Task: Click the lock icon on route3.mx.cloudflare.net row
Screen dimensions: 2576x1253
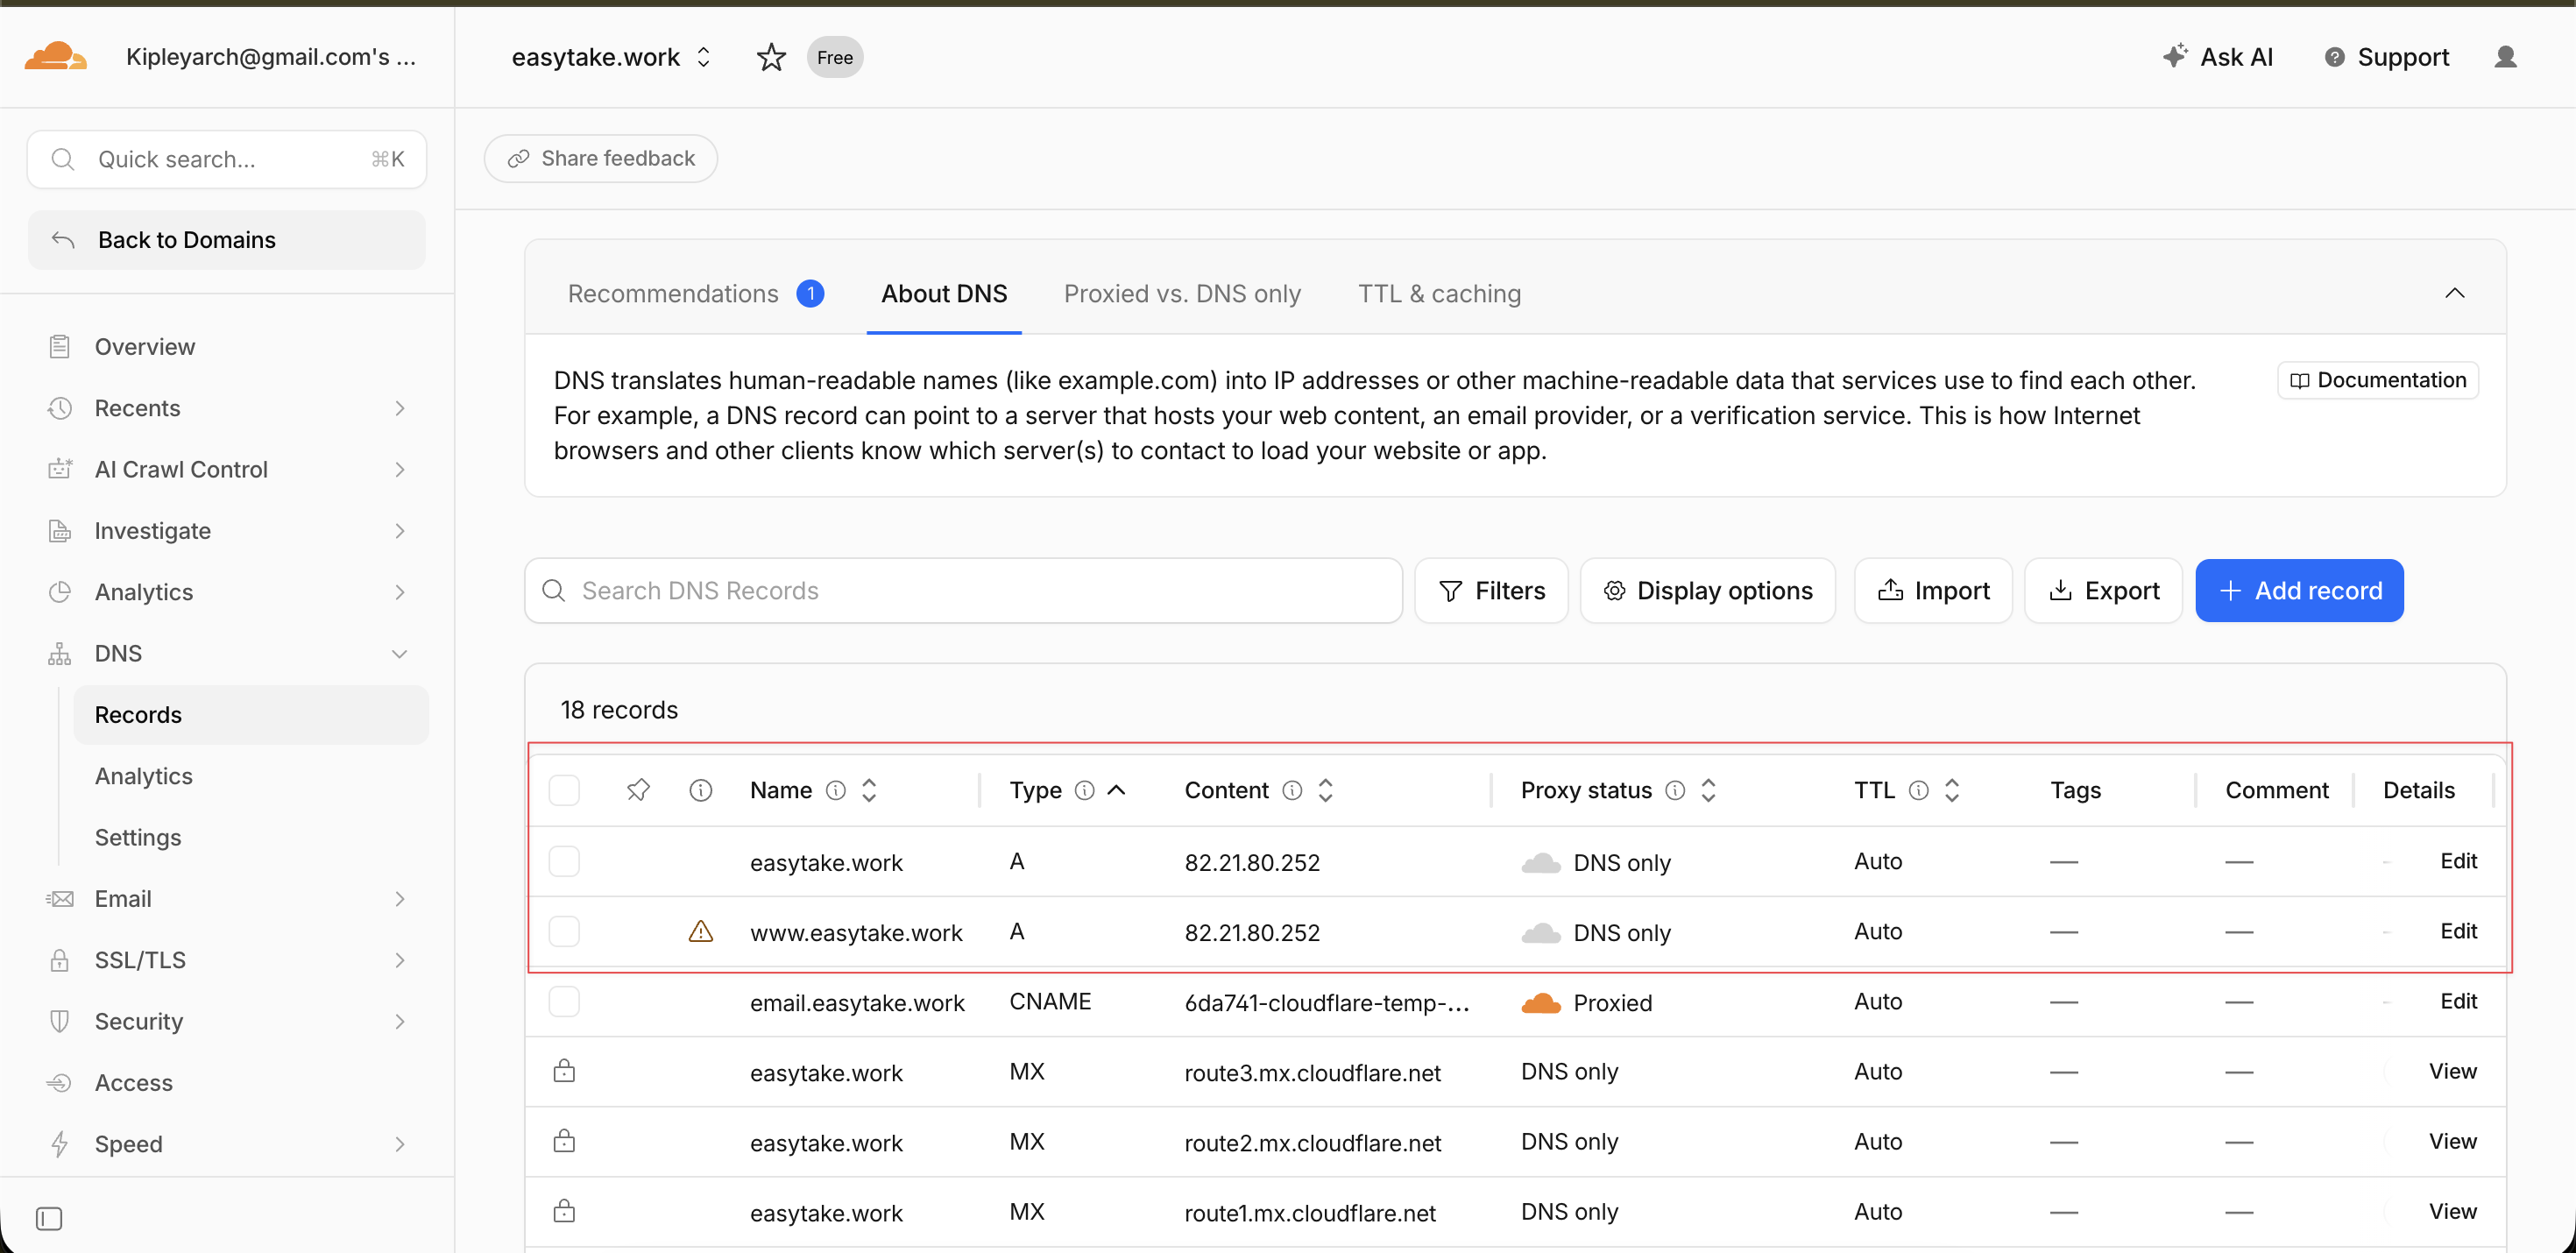Action: [564, 1071]
